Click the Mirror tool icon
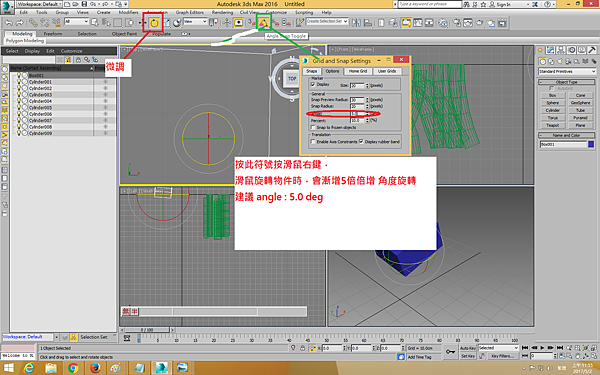600x375 pixels. point(356,23)
